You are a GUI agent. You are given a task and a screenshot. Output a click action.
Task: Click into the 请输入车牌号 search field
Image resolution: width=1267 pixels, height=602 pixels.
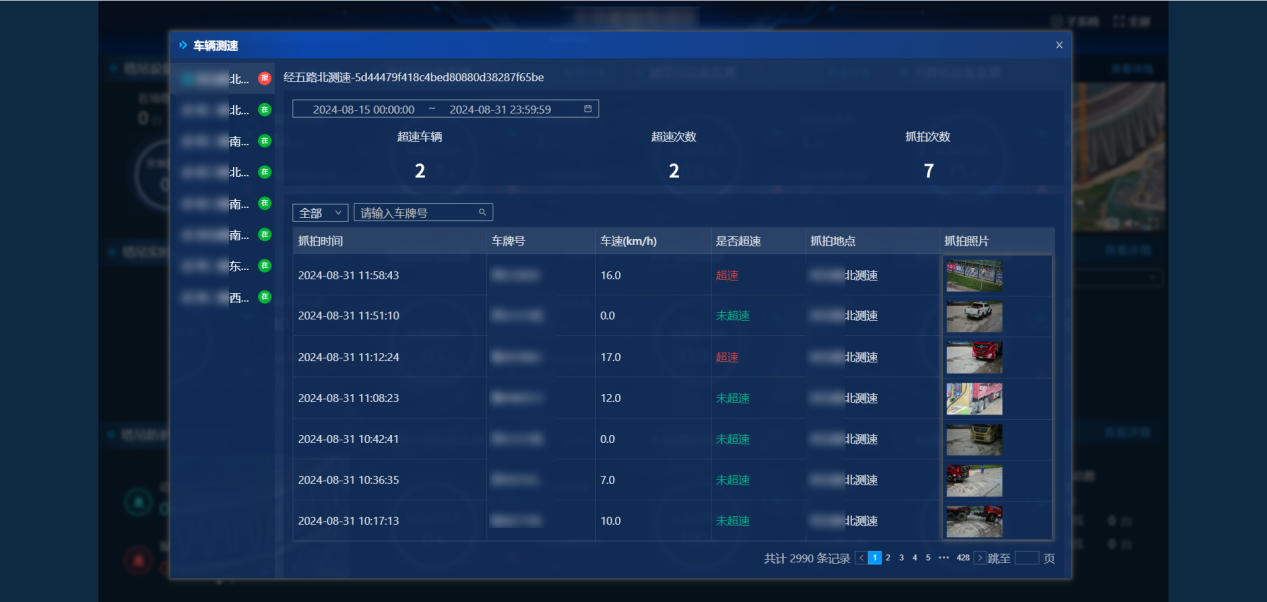tap(416, 213)
